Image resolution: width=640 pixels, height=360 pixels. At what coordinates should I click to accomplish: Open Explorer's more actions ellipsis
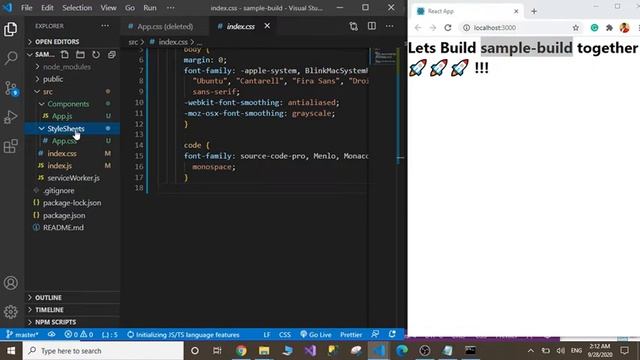coord(105,26)
